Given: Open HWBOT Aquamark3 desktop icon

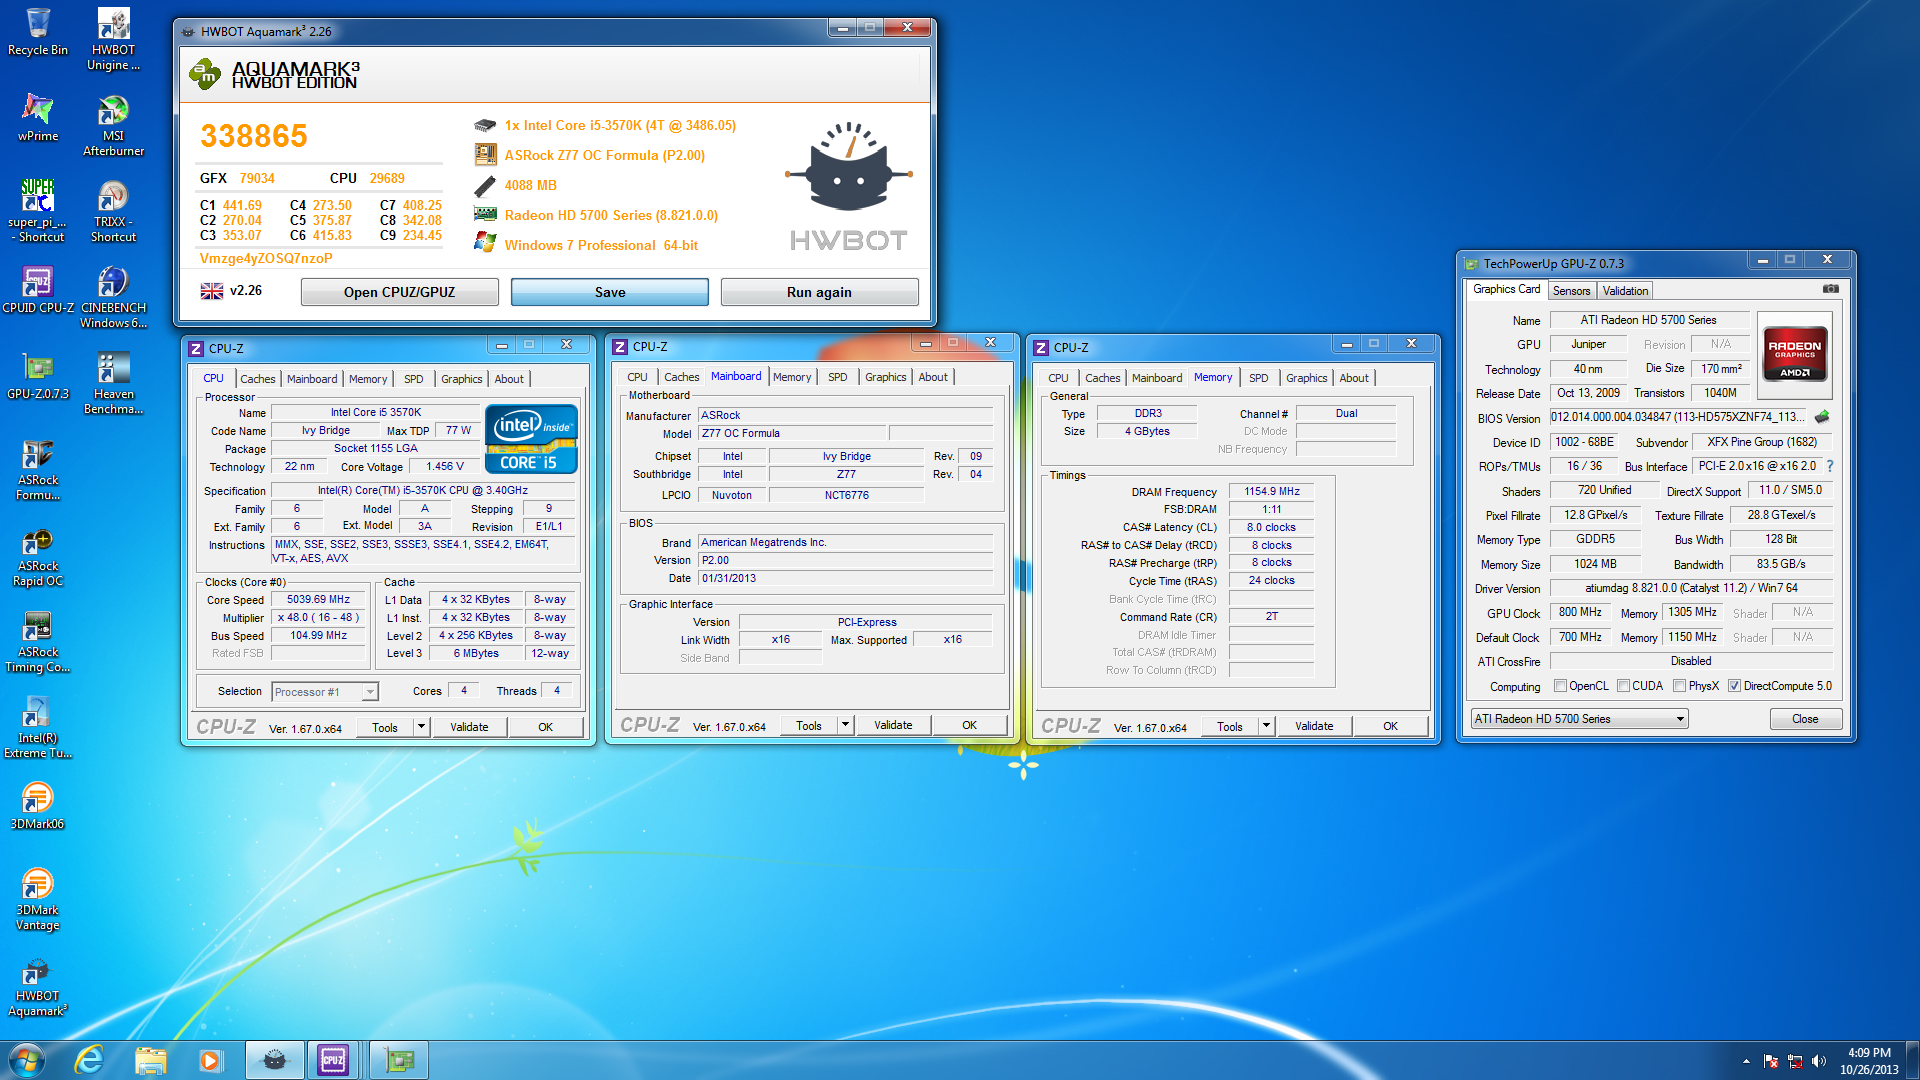Looking at the screenshot, I should pos(37,986).
